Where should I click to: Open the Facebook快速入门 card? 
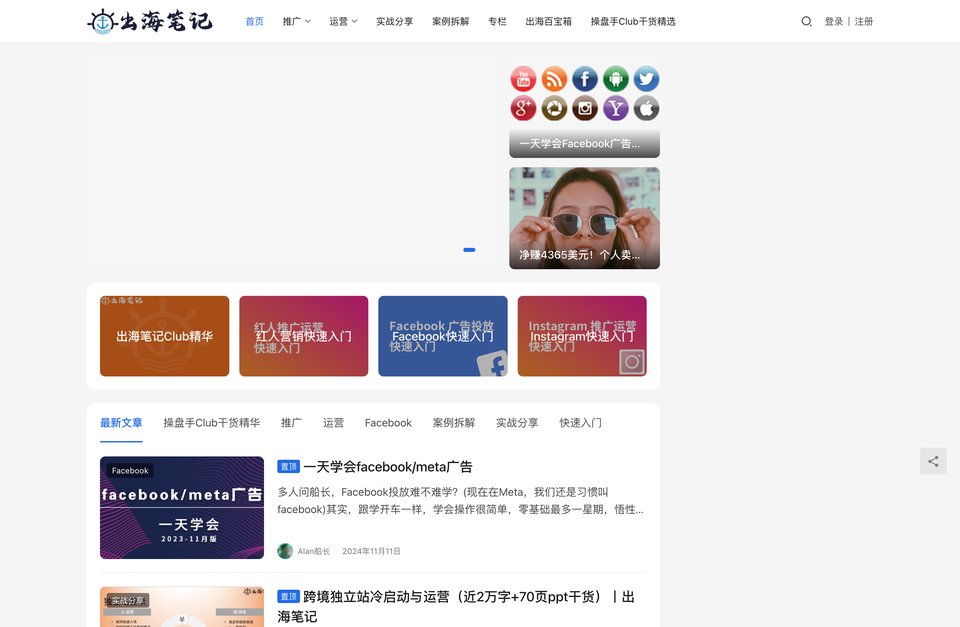coord(443,336)
